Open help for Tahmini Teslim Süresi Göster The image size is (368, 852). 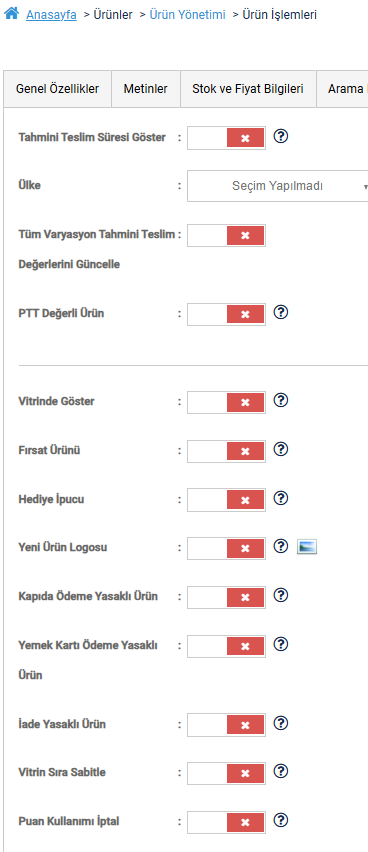tap(280, 136)
